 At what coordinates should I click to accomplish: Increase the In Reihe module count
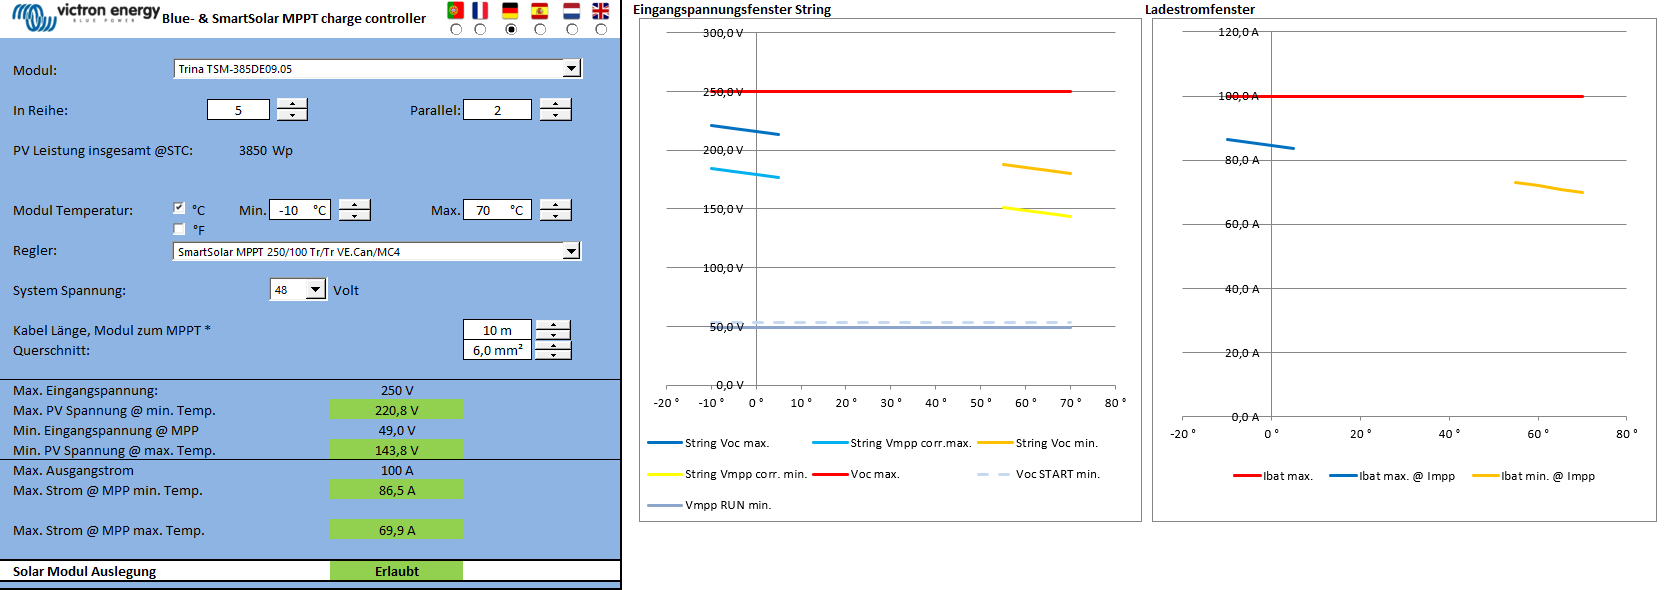[292, 104]
